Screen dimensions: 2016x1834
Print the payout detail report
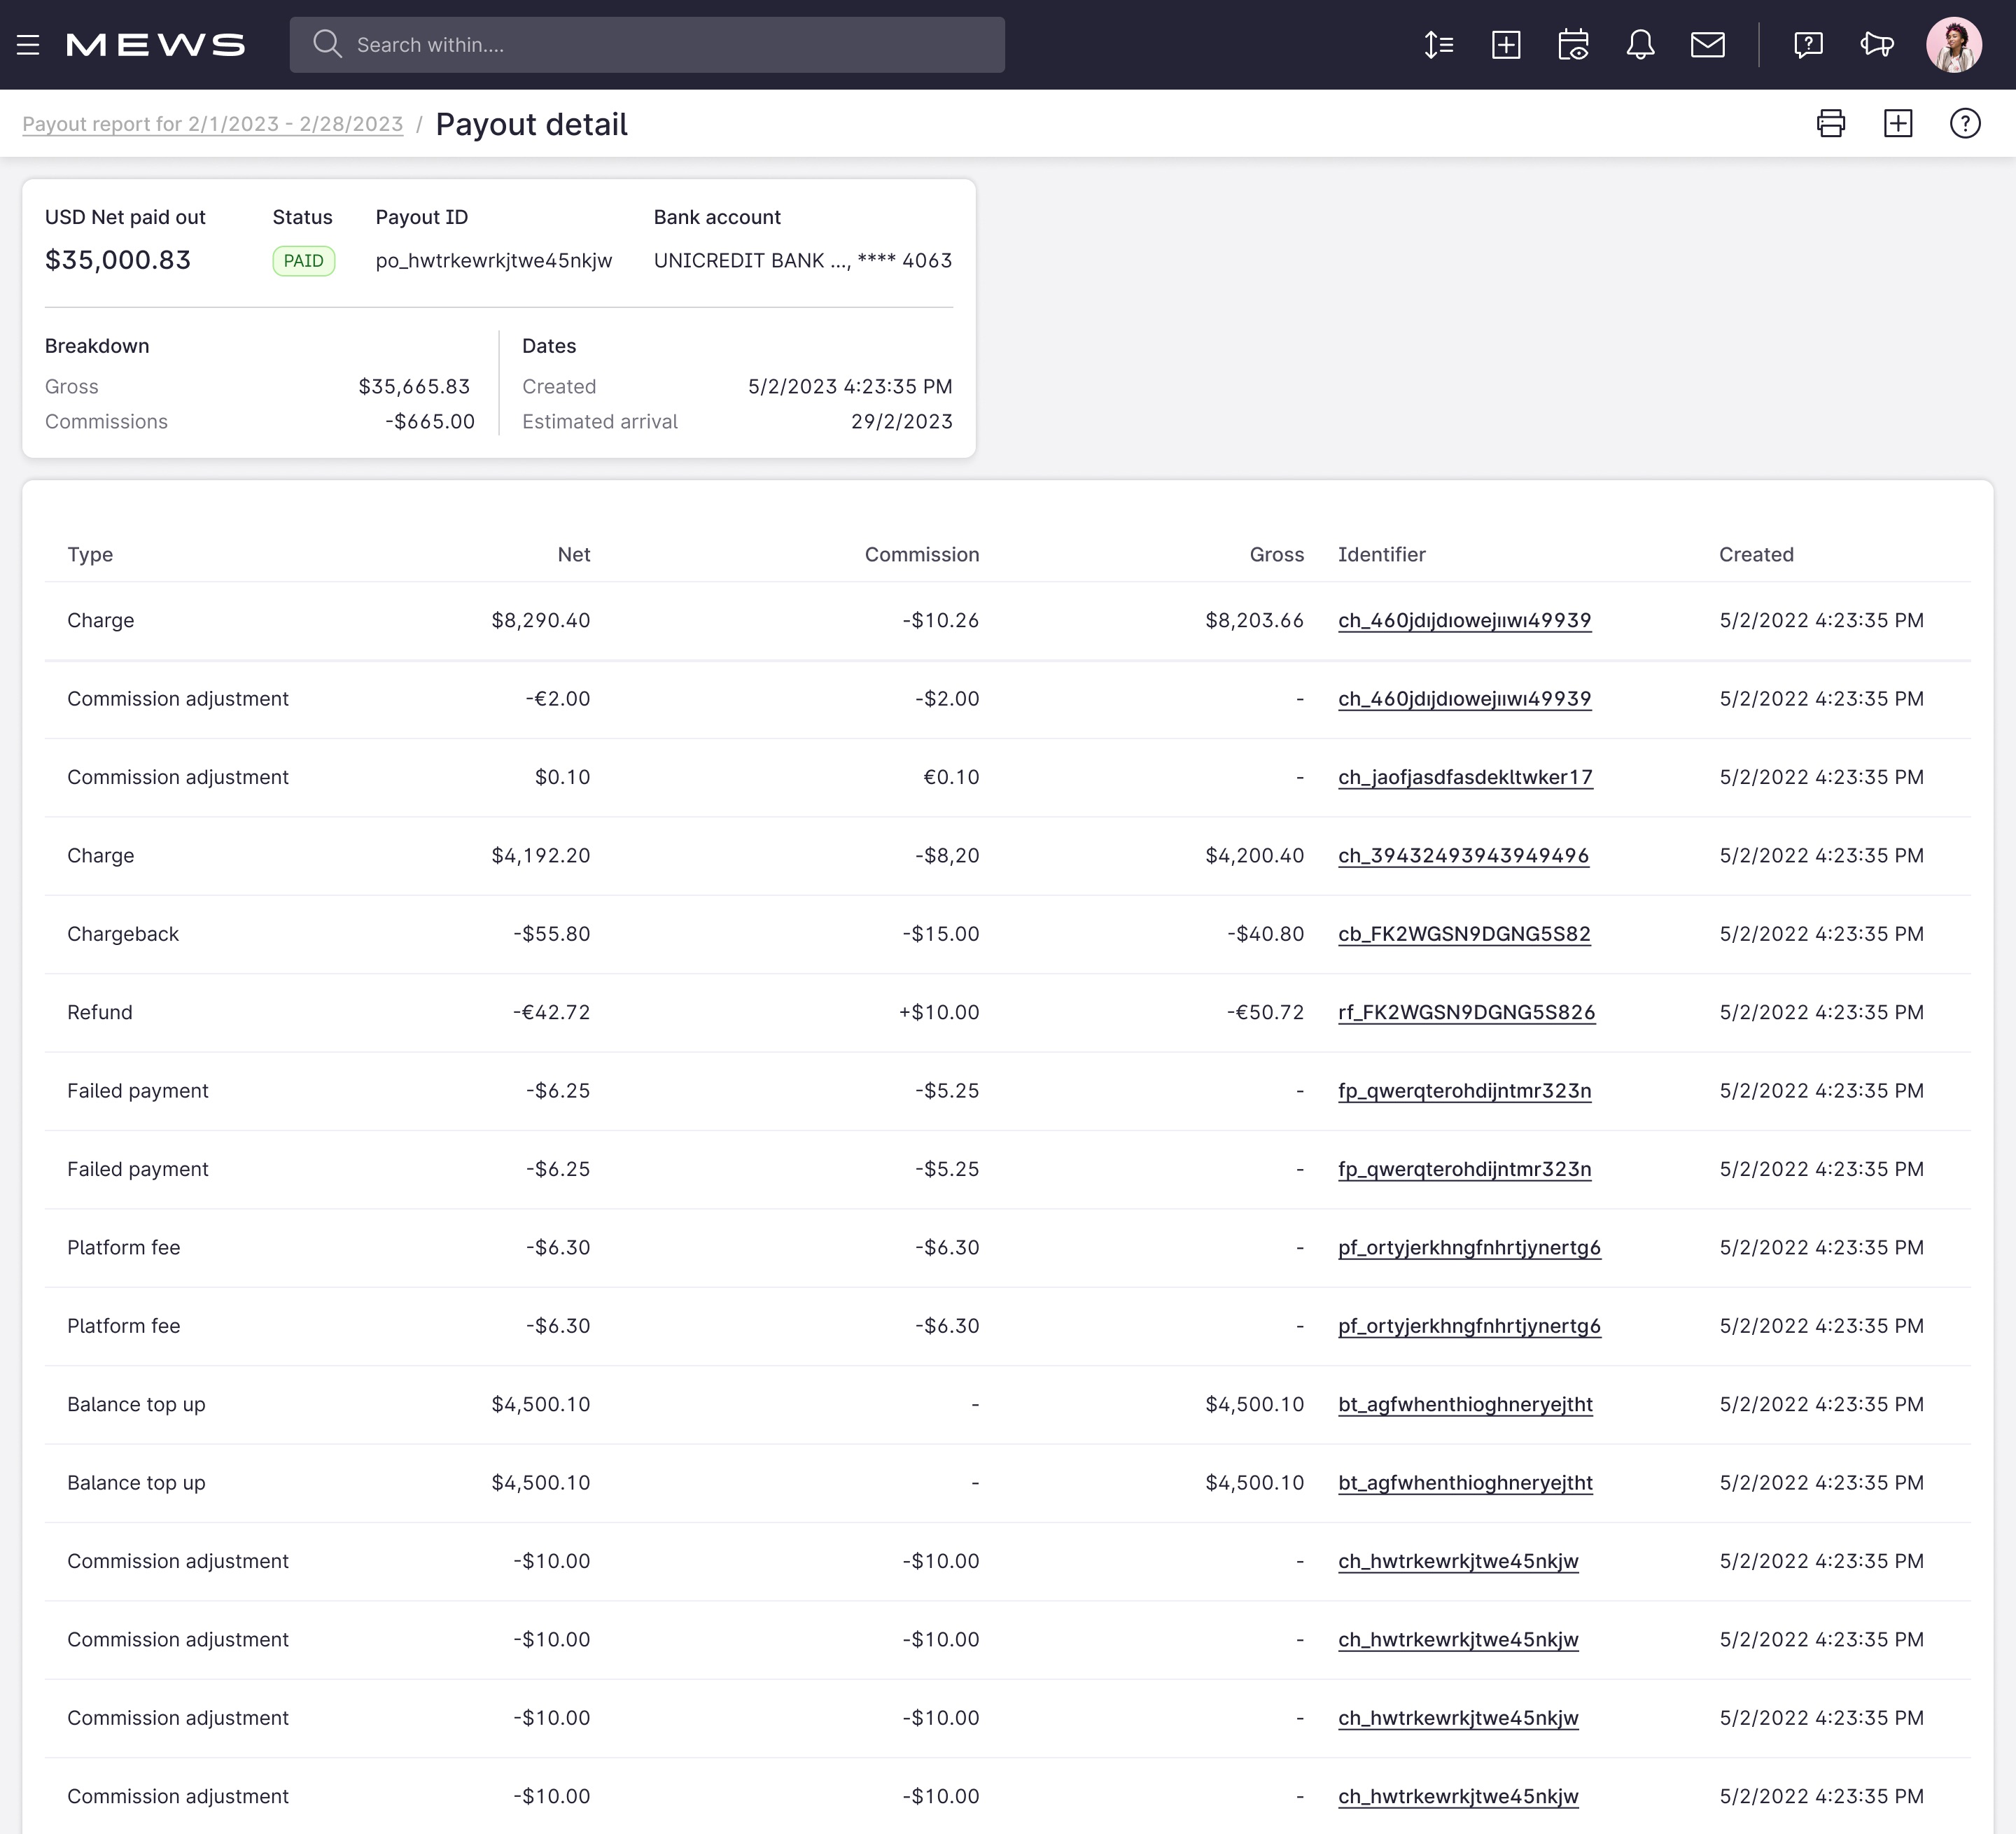point(1831,123)
